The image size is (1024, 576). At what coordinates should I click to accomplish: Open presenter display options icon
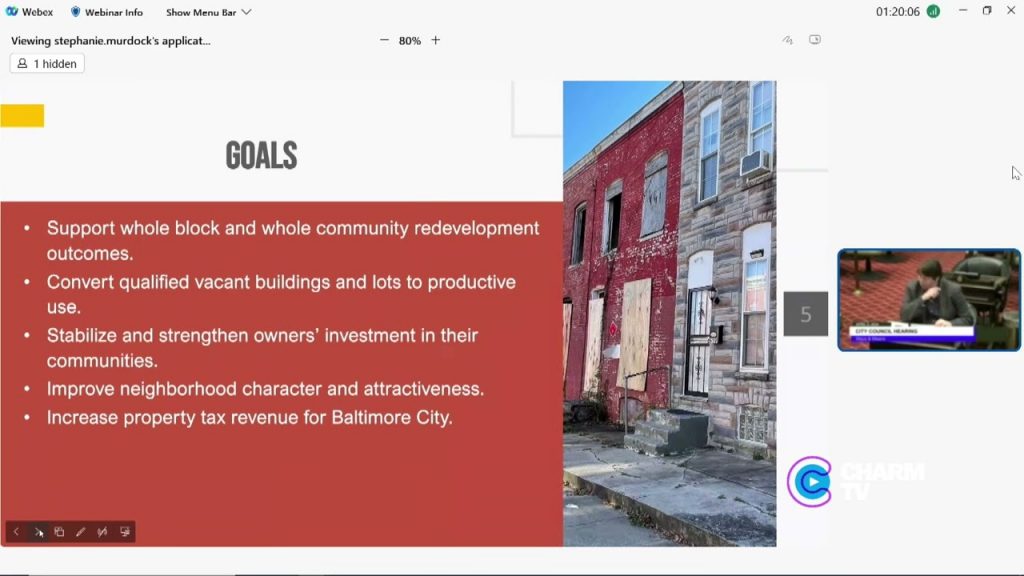pos(125,532)
